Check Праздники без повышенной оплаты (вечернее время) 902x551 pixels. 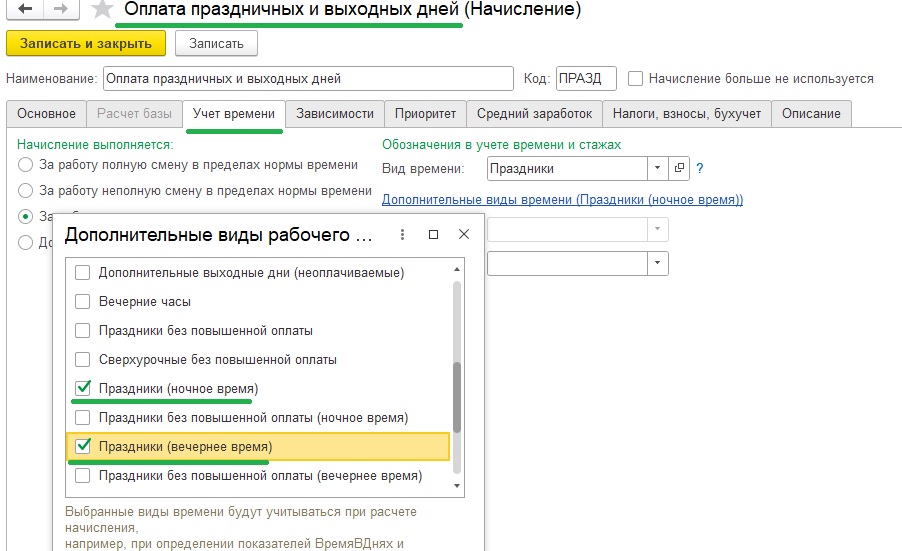(x=83, y=476)
